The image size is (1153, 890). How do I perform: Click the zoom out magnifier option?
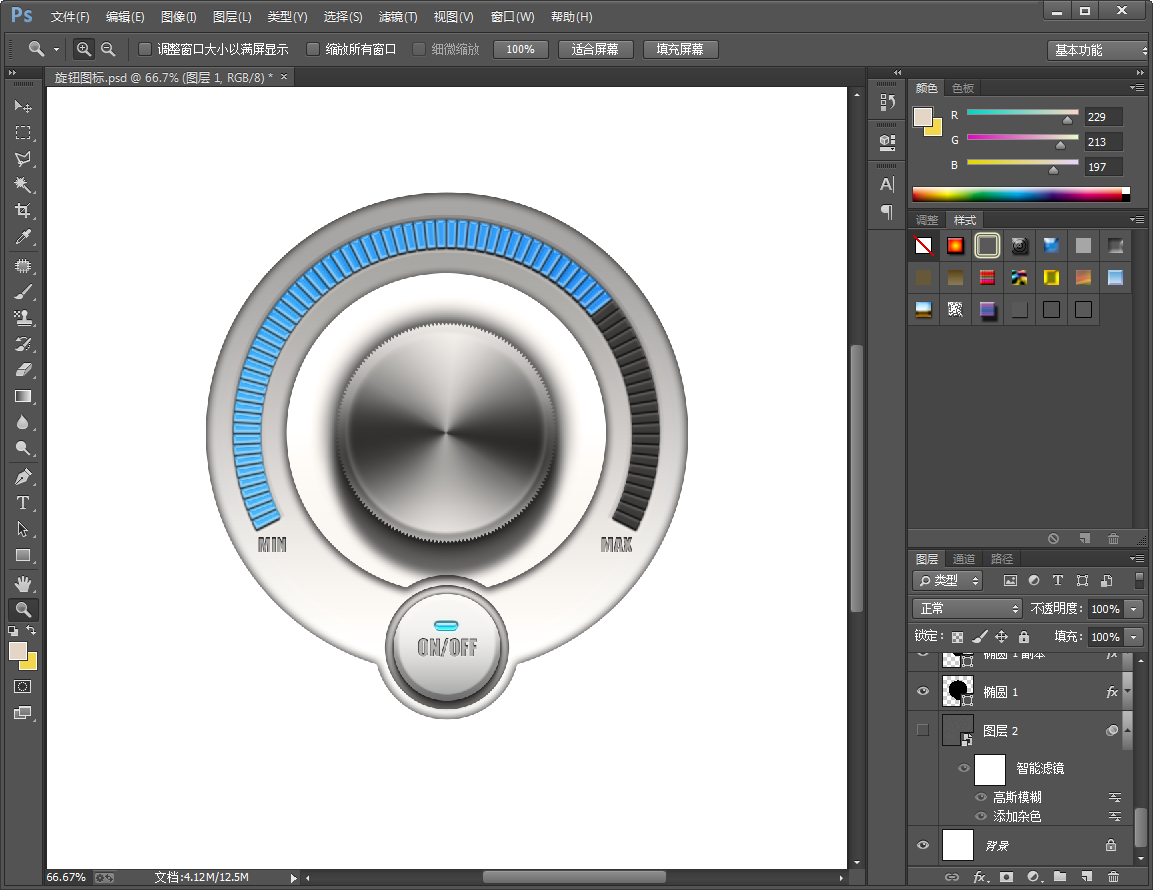click(x=108, y=49)
